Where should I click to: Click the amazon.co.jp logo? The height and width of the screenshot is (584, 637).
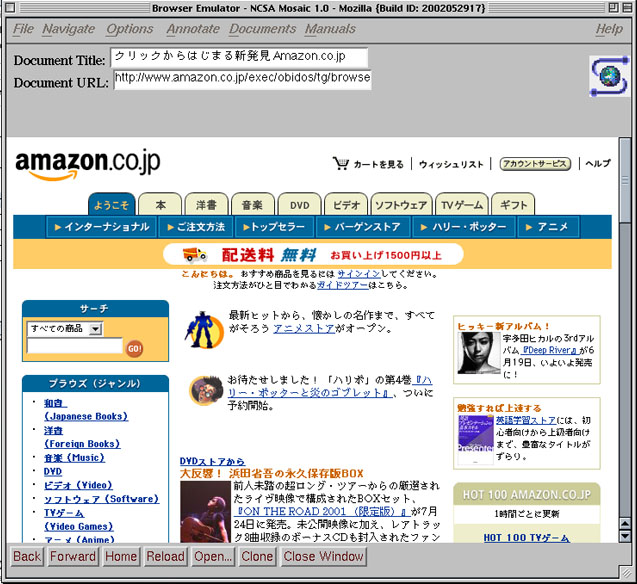click(x=88, y=165)
